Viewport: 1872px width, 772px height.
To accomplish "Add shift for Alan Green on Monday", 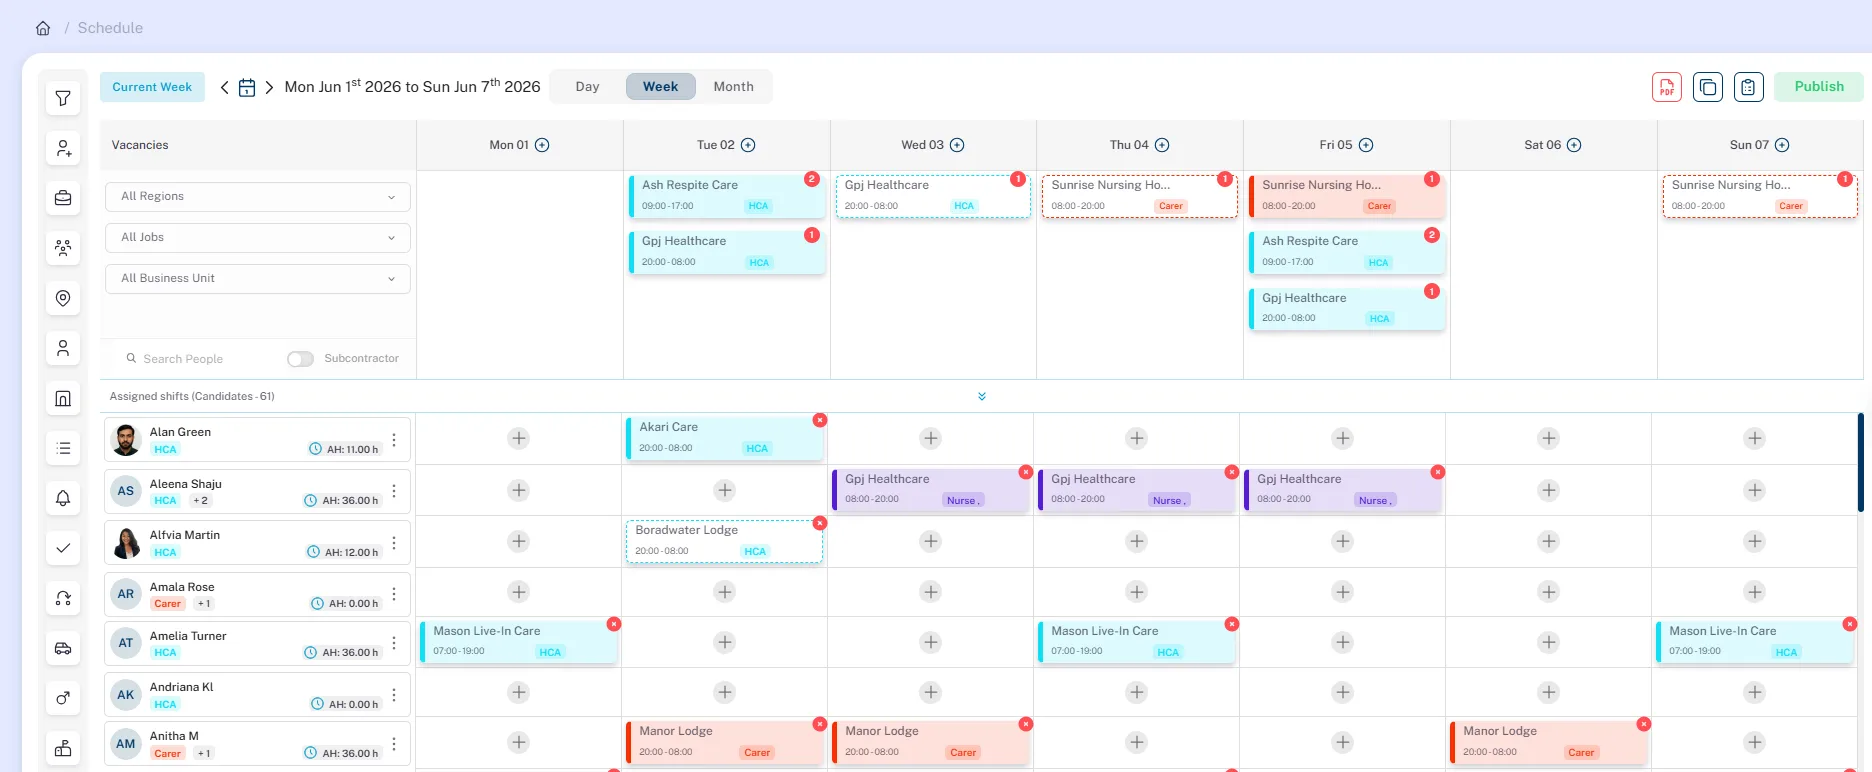I will tap(519, 438).
